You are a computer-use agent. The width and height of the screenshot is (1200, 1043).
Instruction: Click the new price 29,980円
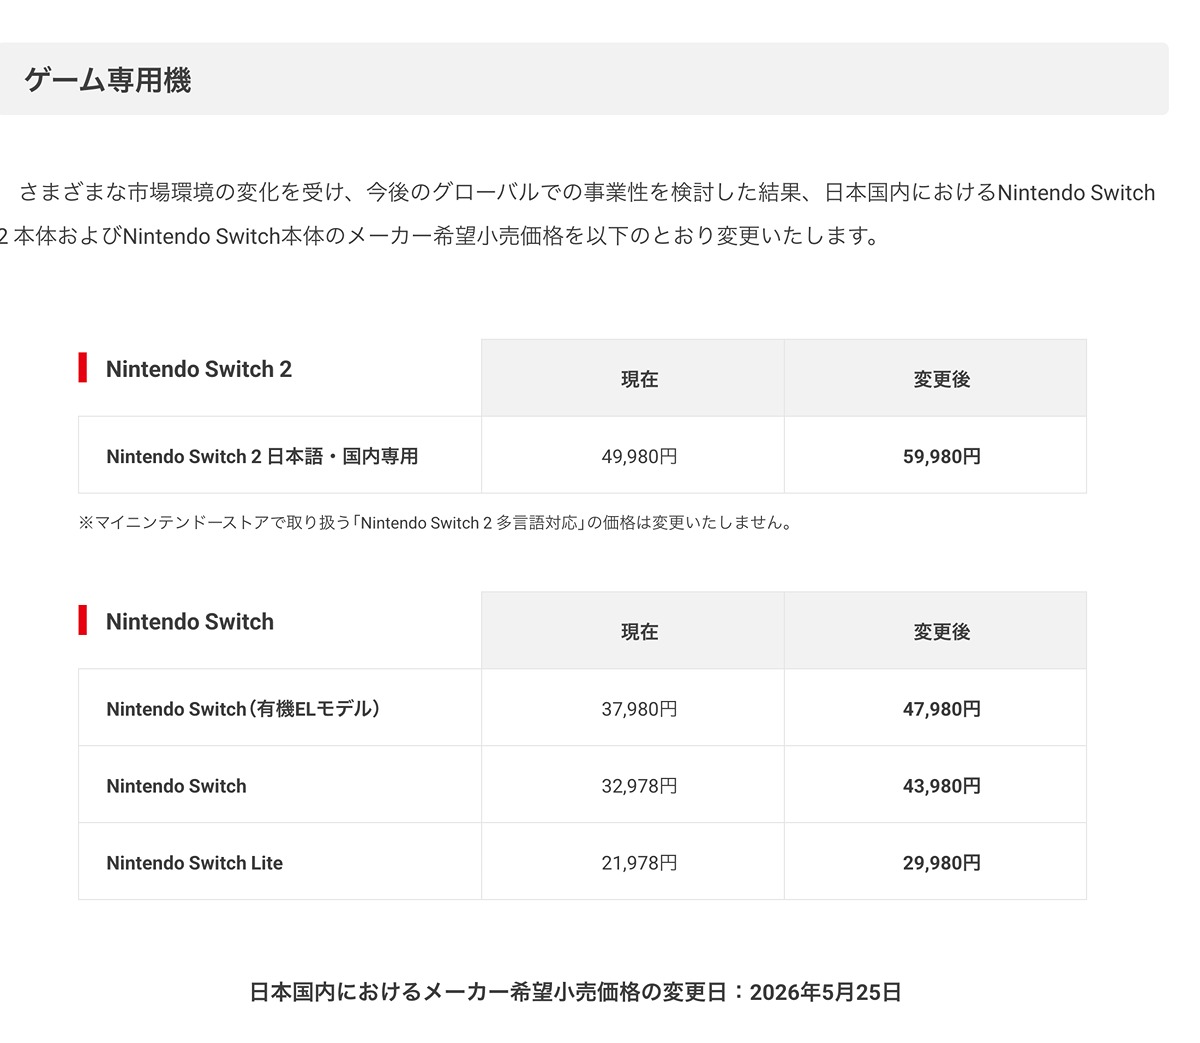click(x=942, y=863)
